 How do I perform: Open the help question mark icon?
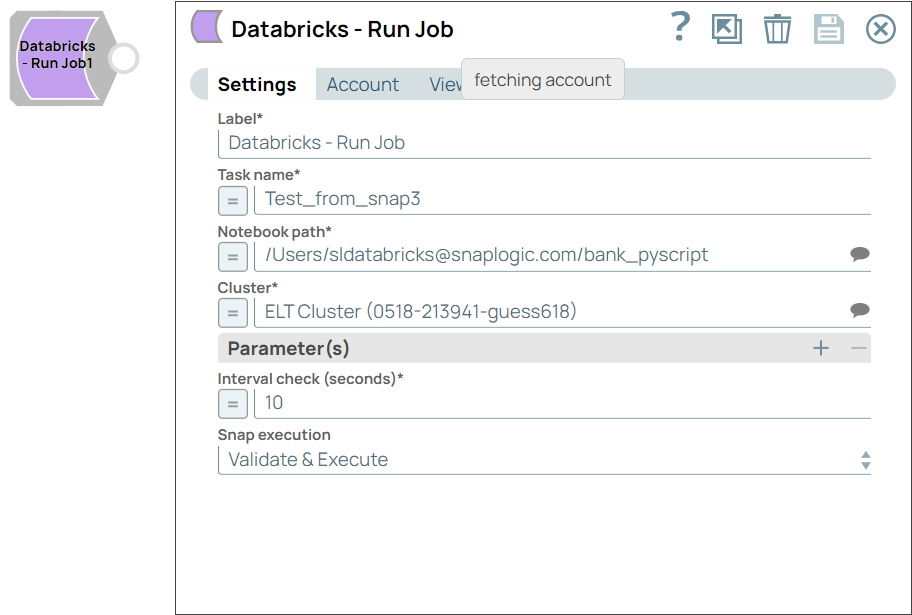tap(680, 28)
